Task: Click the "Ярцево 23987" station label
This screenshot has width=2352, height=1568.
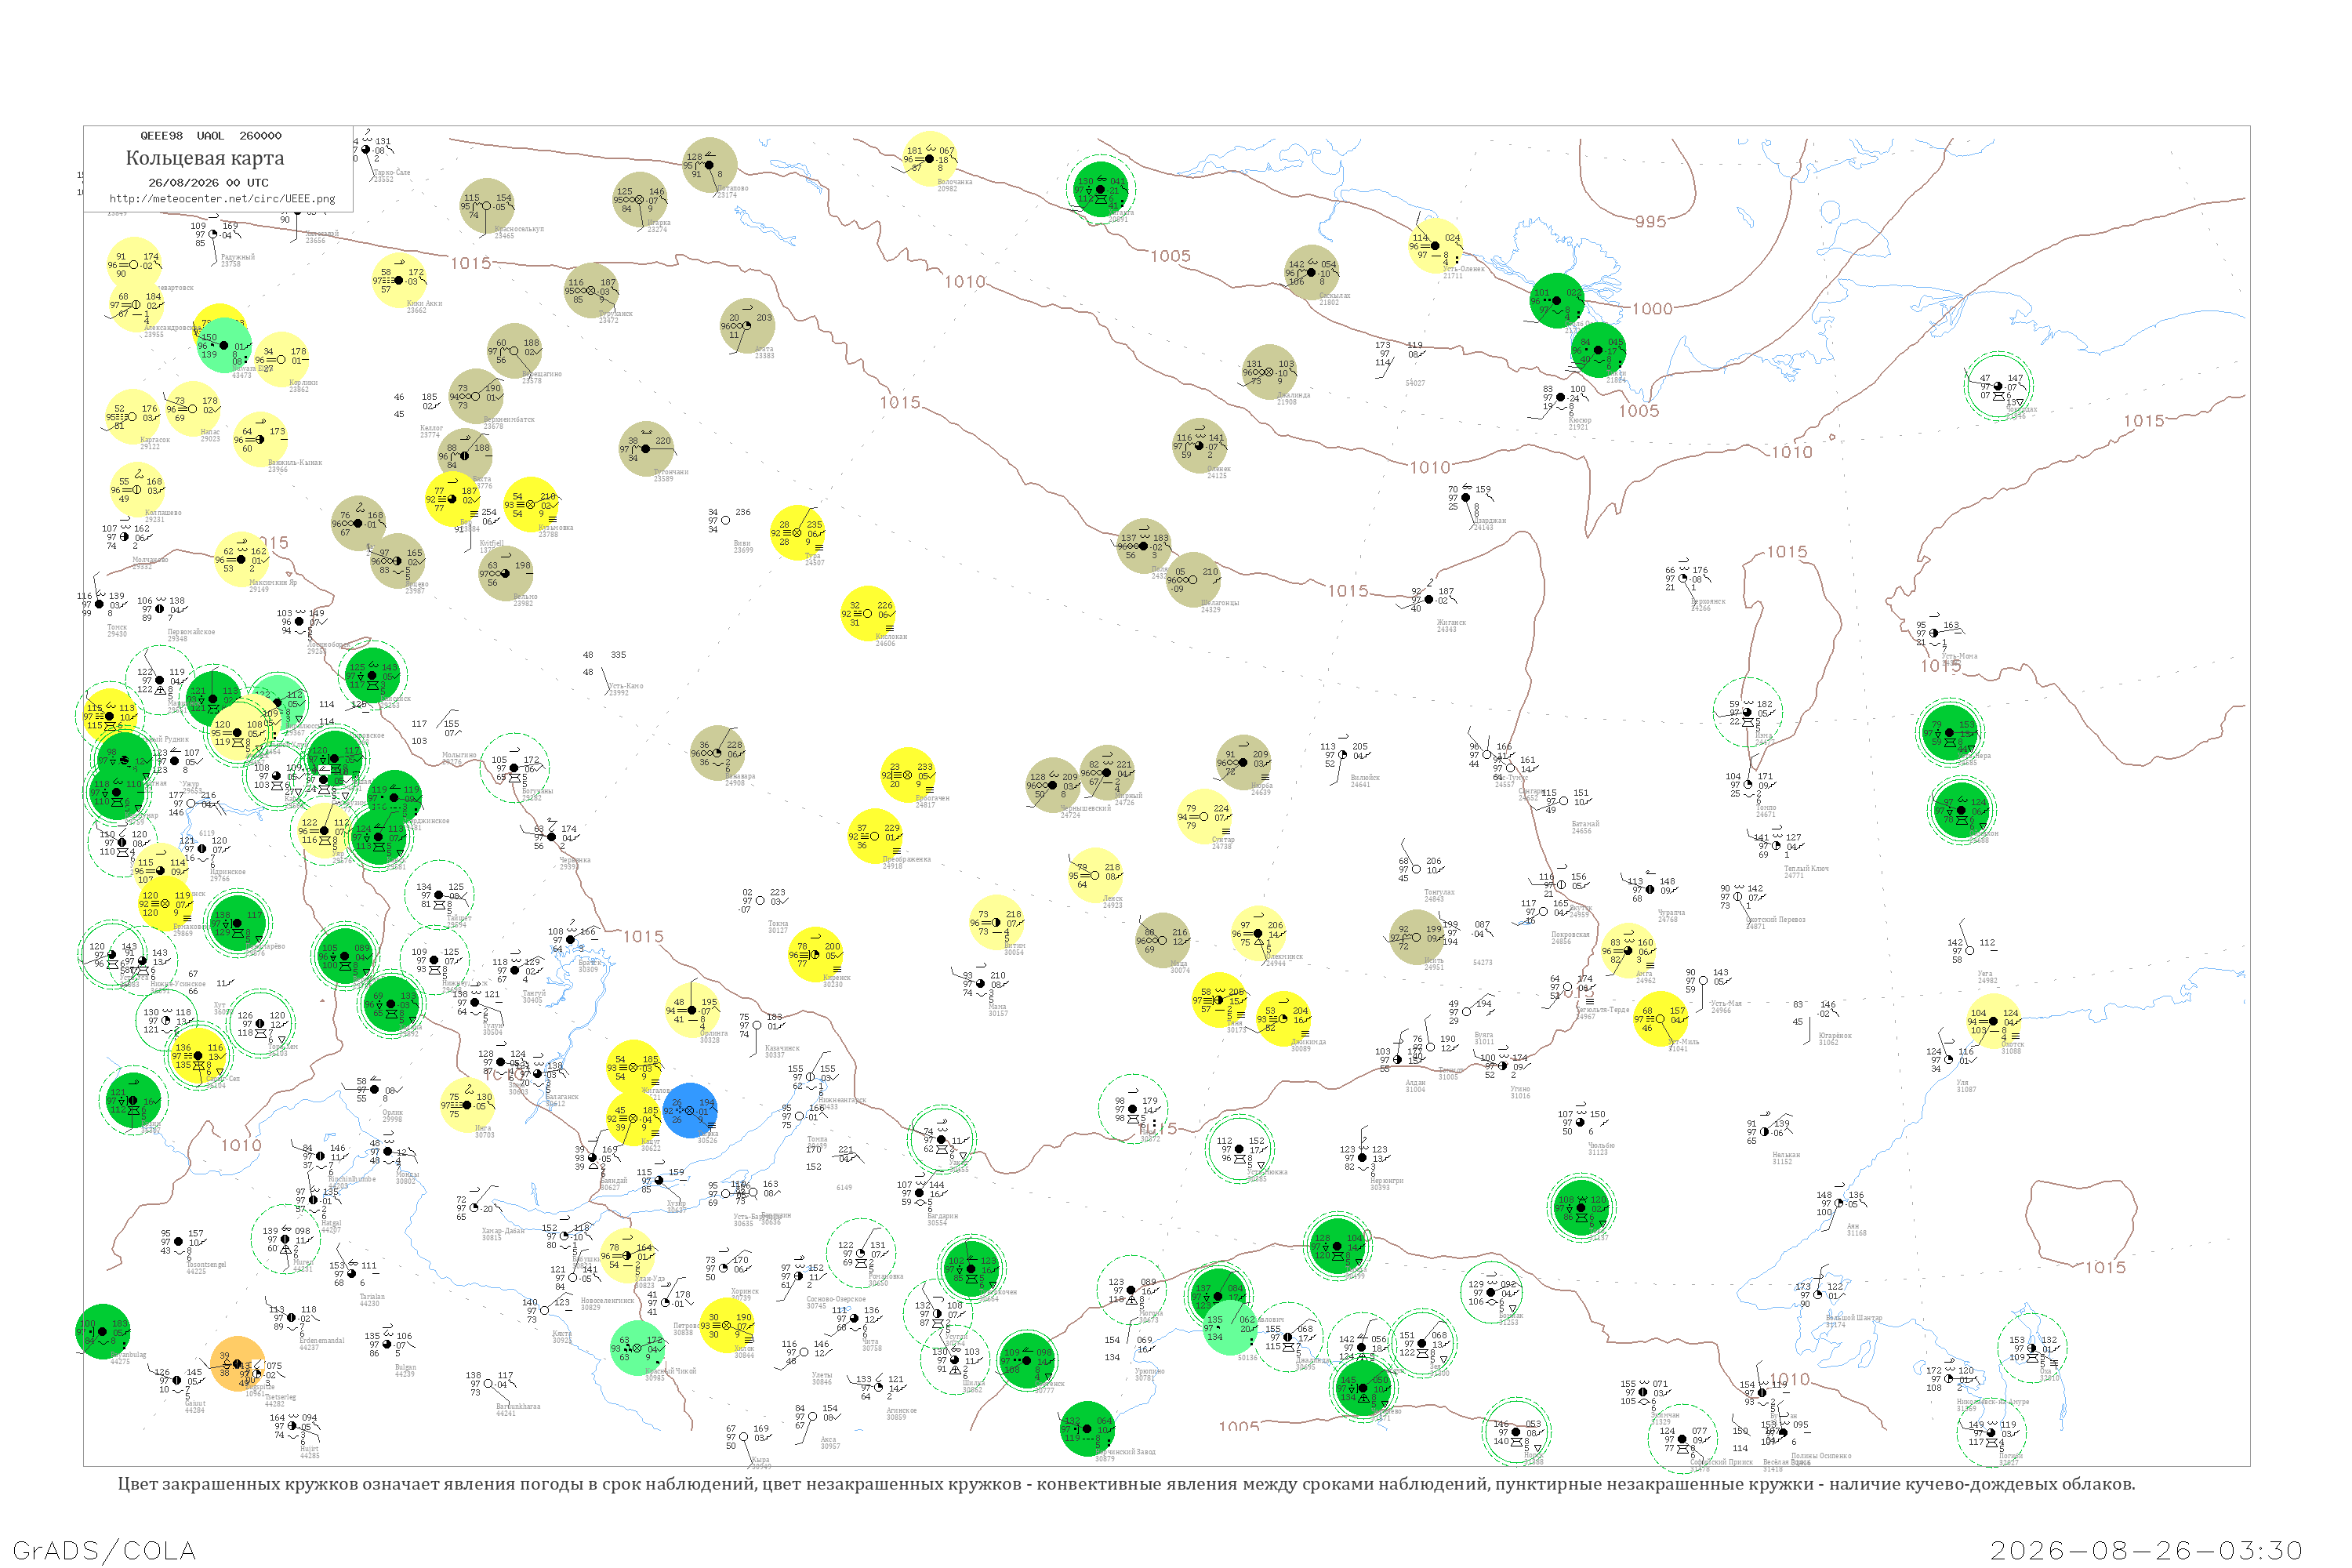Action: [416, 587]
